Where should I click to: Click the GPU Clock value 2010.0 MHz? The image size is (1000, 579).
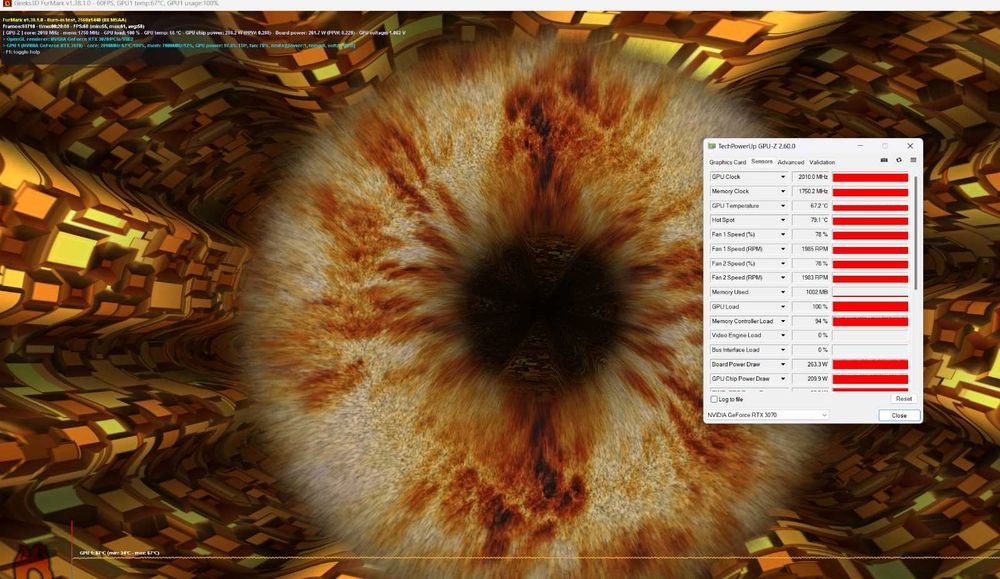click(811, 177)
